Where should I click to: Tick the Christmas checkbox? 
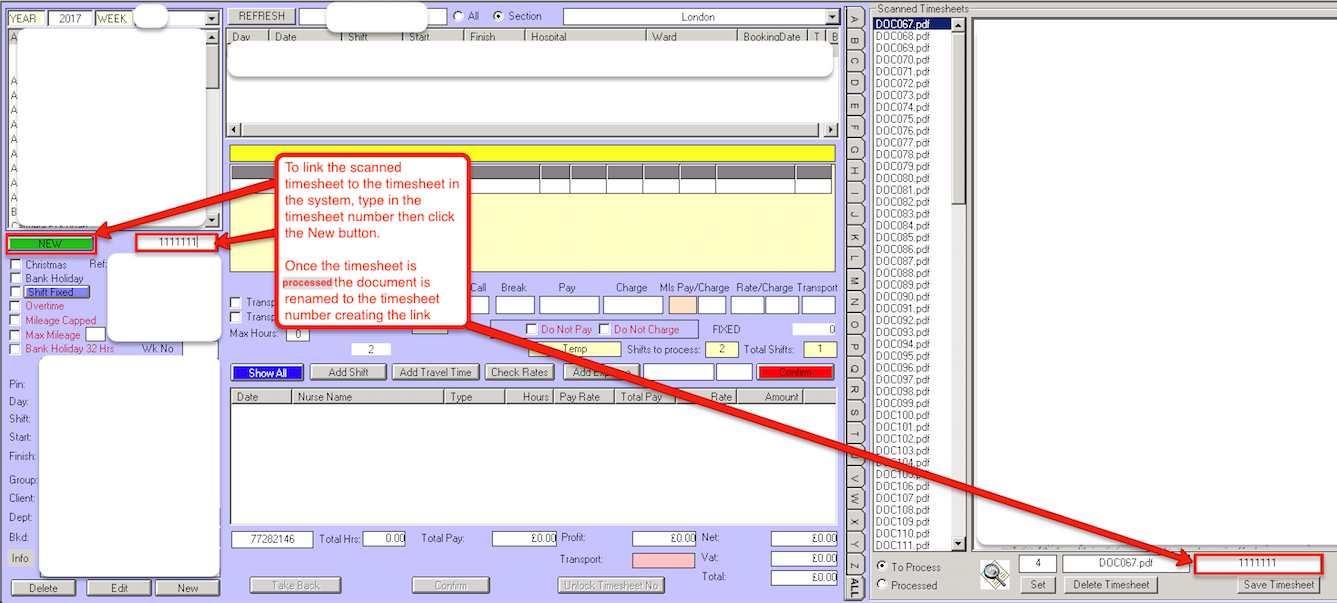[15, 264]
